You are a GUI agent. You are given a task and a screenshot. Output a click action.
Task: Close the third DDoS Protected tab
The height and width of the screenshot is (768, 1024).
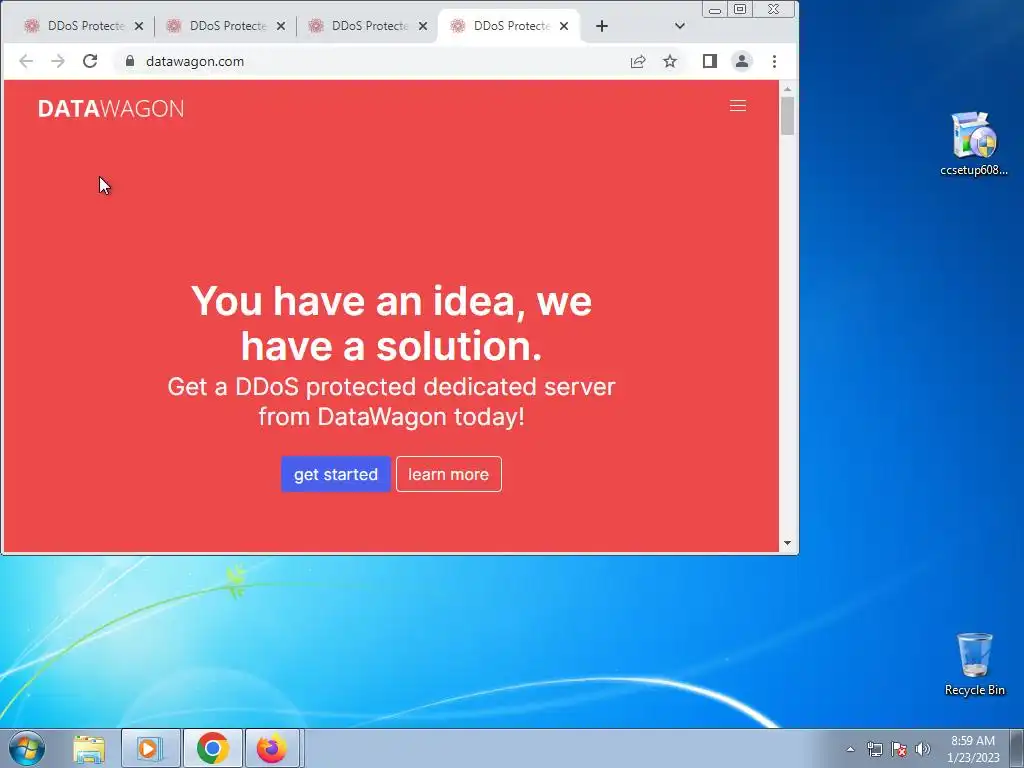coord(423,26)
